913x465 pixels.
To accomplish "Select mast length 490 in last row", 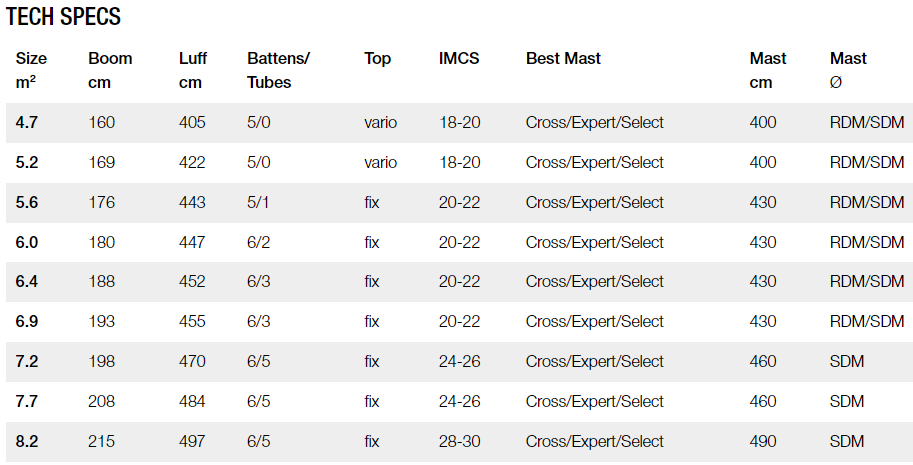I will (x=763, y=442).
